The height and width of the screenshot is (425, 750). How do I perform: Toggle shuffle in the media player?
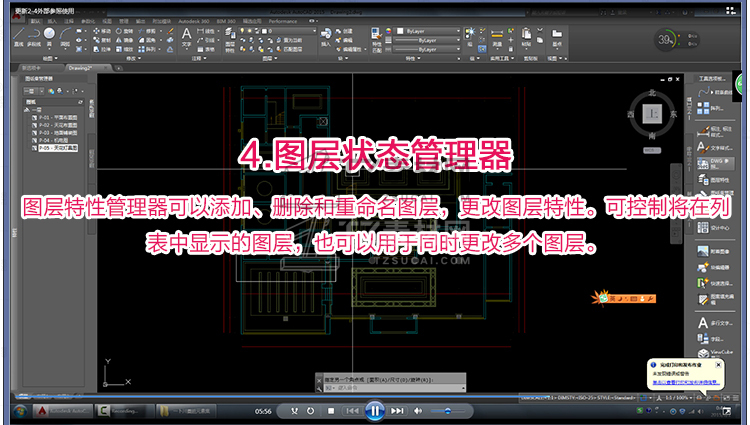(x=295, y=411)
